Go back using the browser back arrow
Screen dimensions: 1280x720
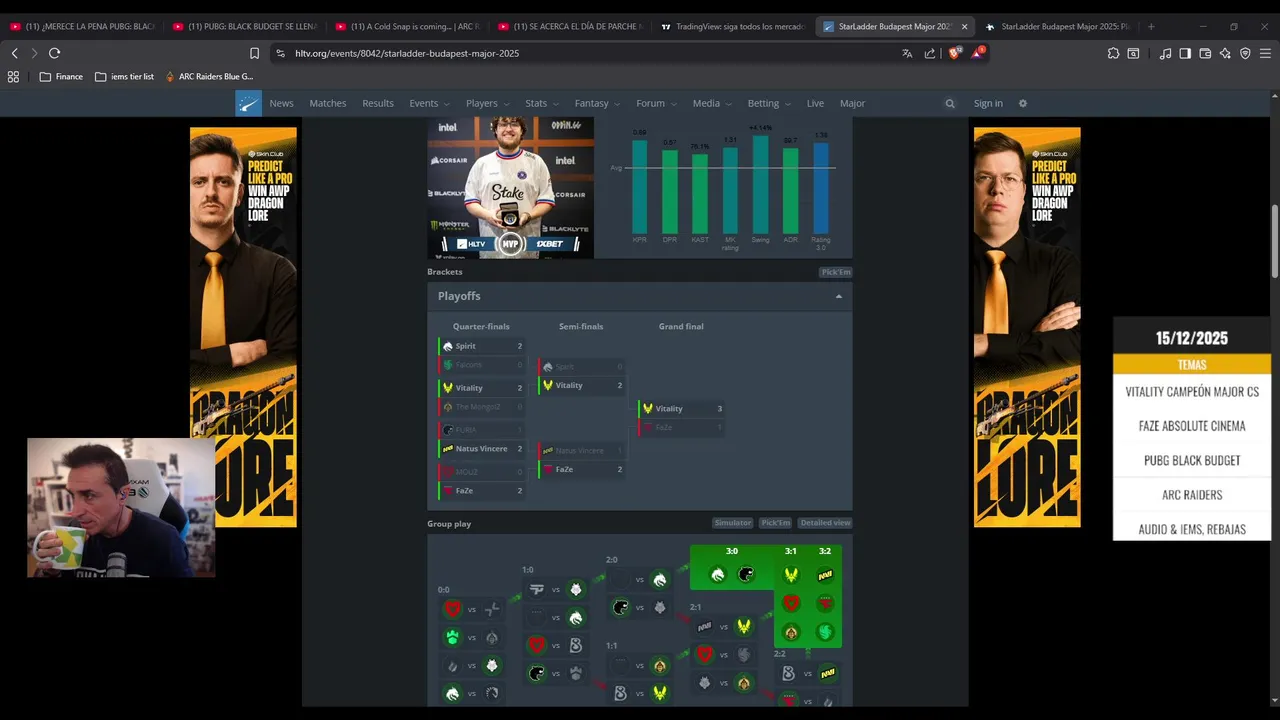[x=14, y=53]
